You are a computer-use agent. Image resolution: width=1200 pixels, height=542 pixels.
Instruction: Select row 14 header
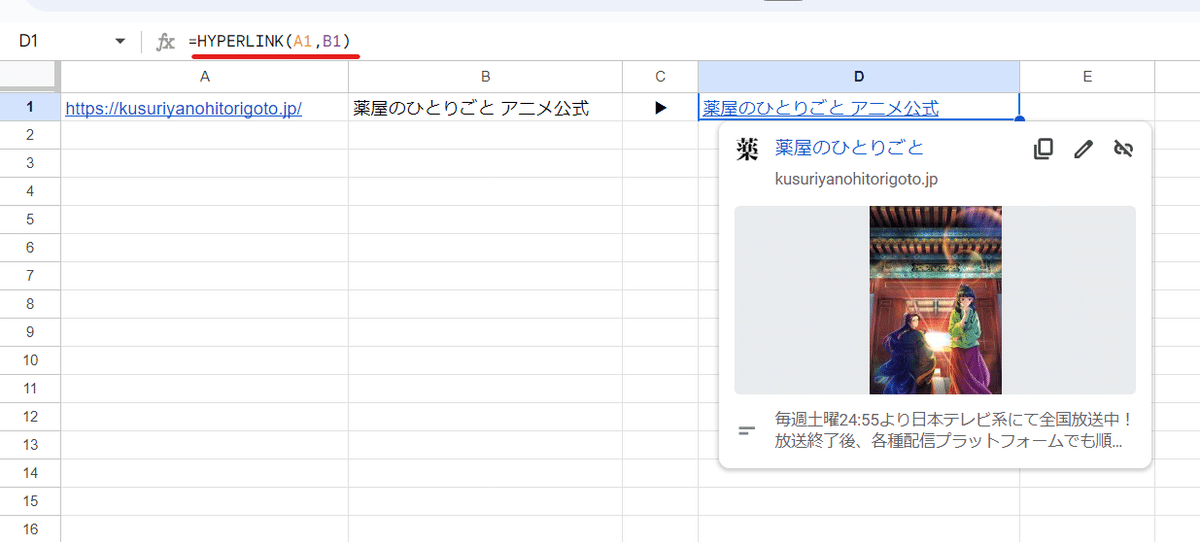point(30,472)
